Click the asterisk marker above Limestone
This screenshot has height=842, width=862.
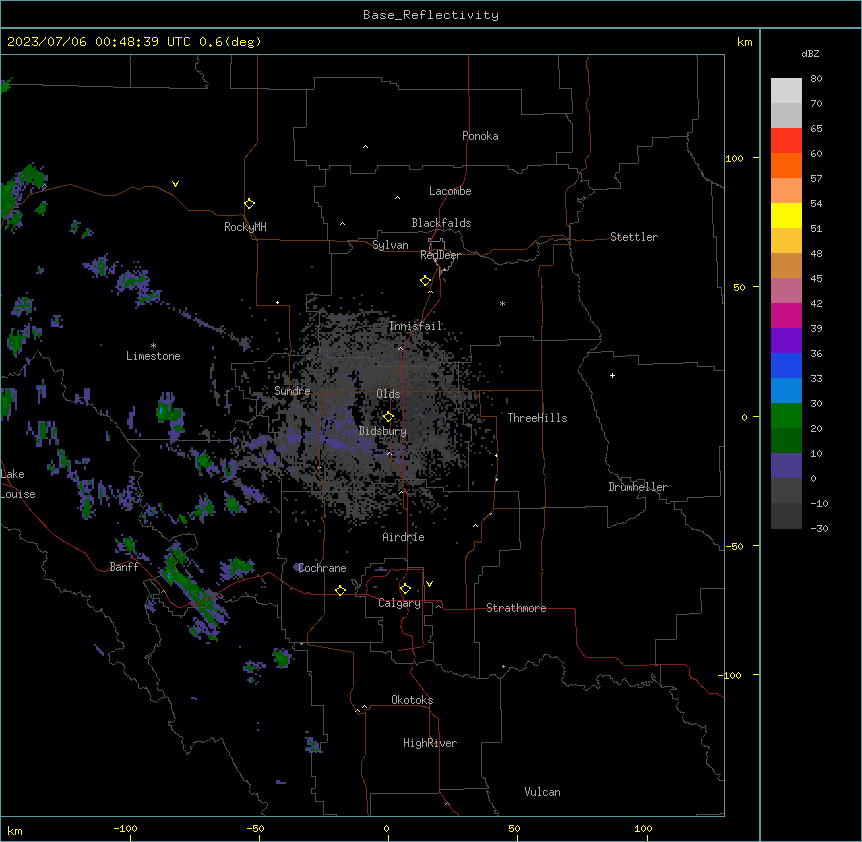(153, 346)
